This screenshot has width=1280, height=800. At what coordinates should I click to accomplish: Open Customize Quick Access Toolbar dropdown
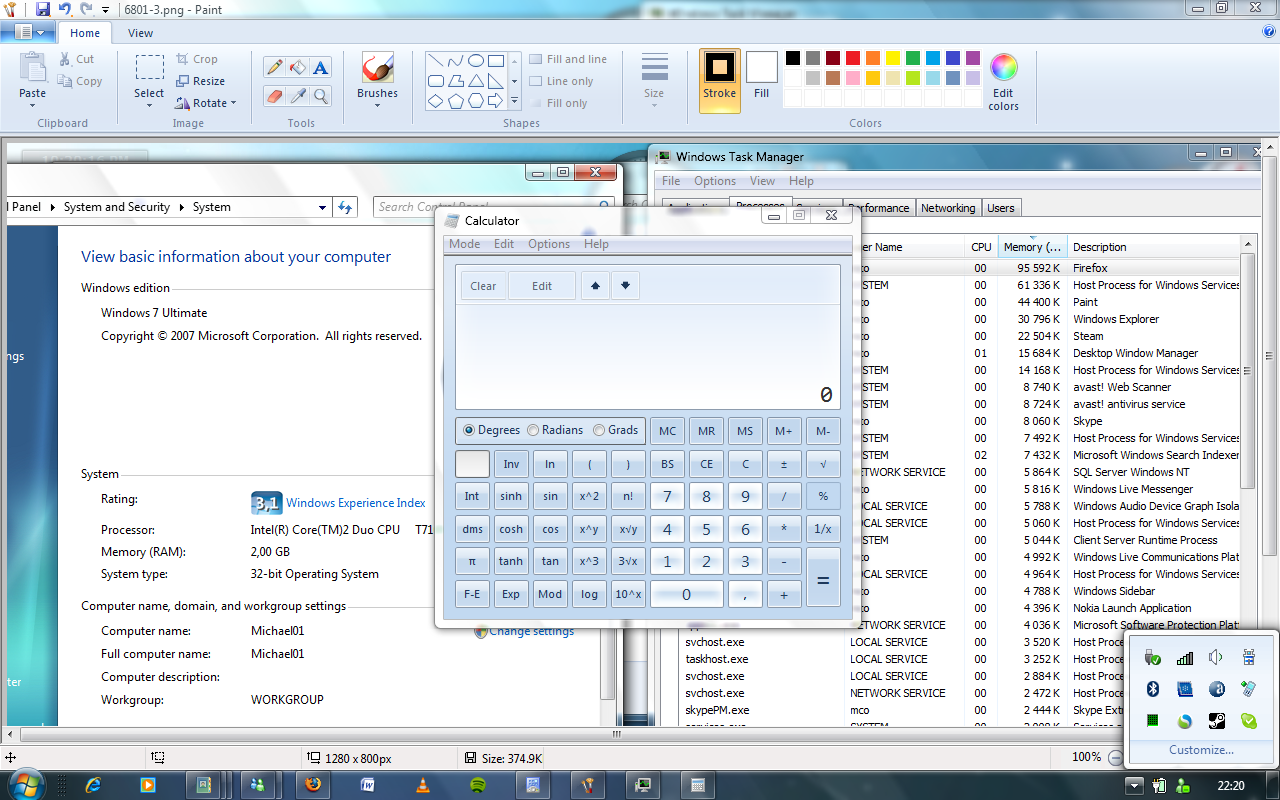click(106, 10)
